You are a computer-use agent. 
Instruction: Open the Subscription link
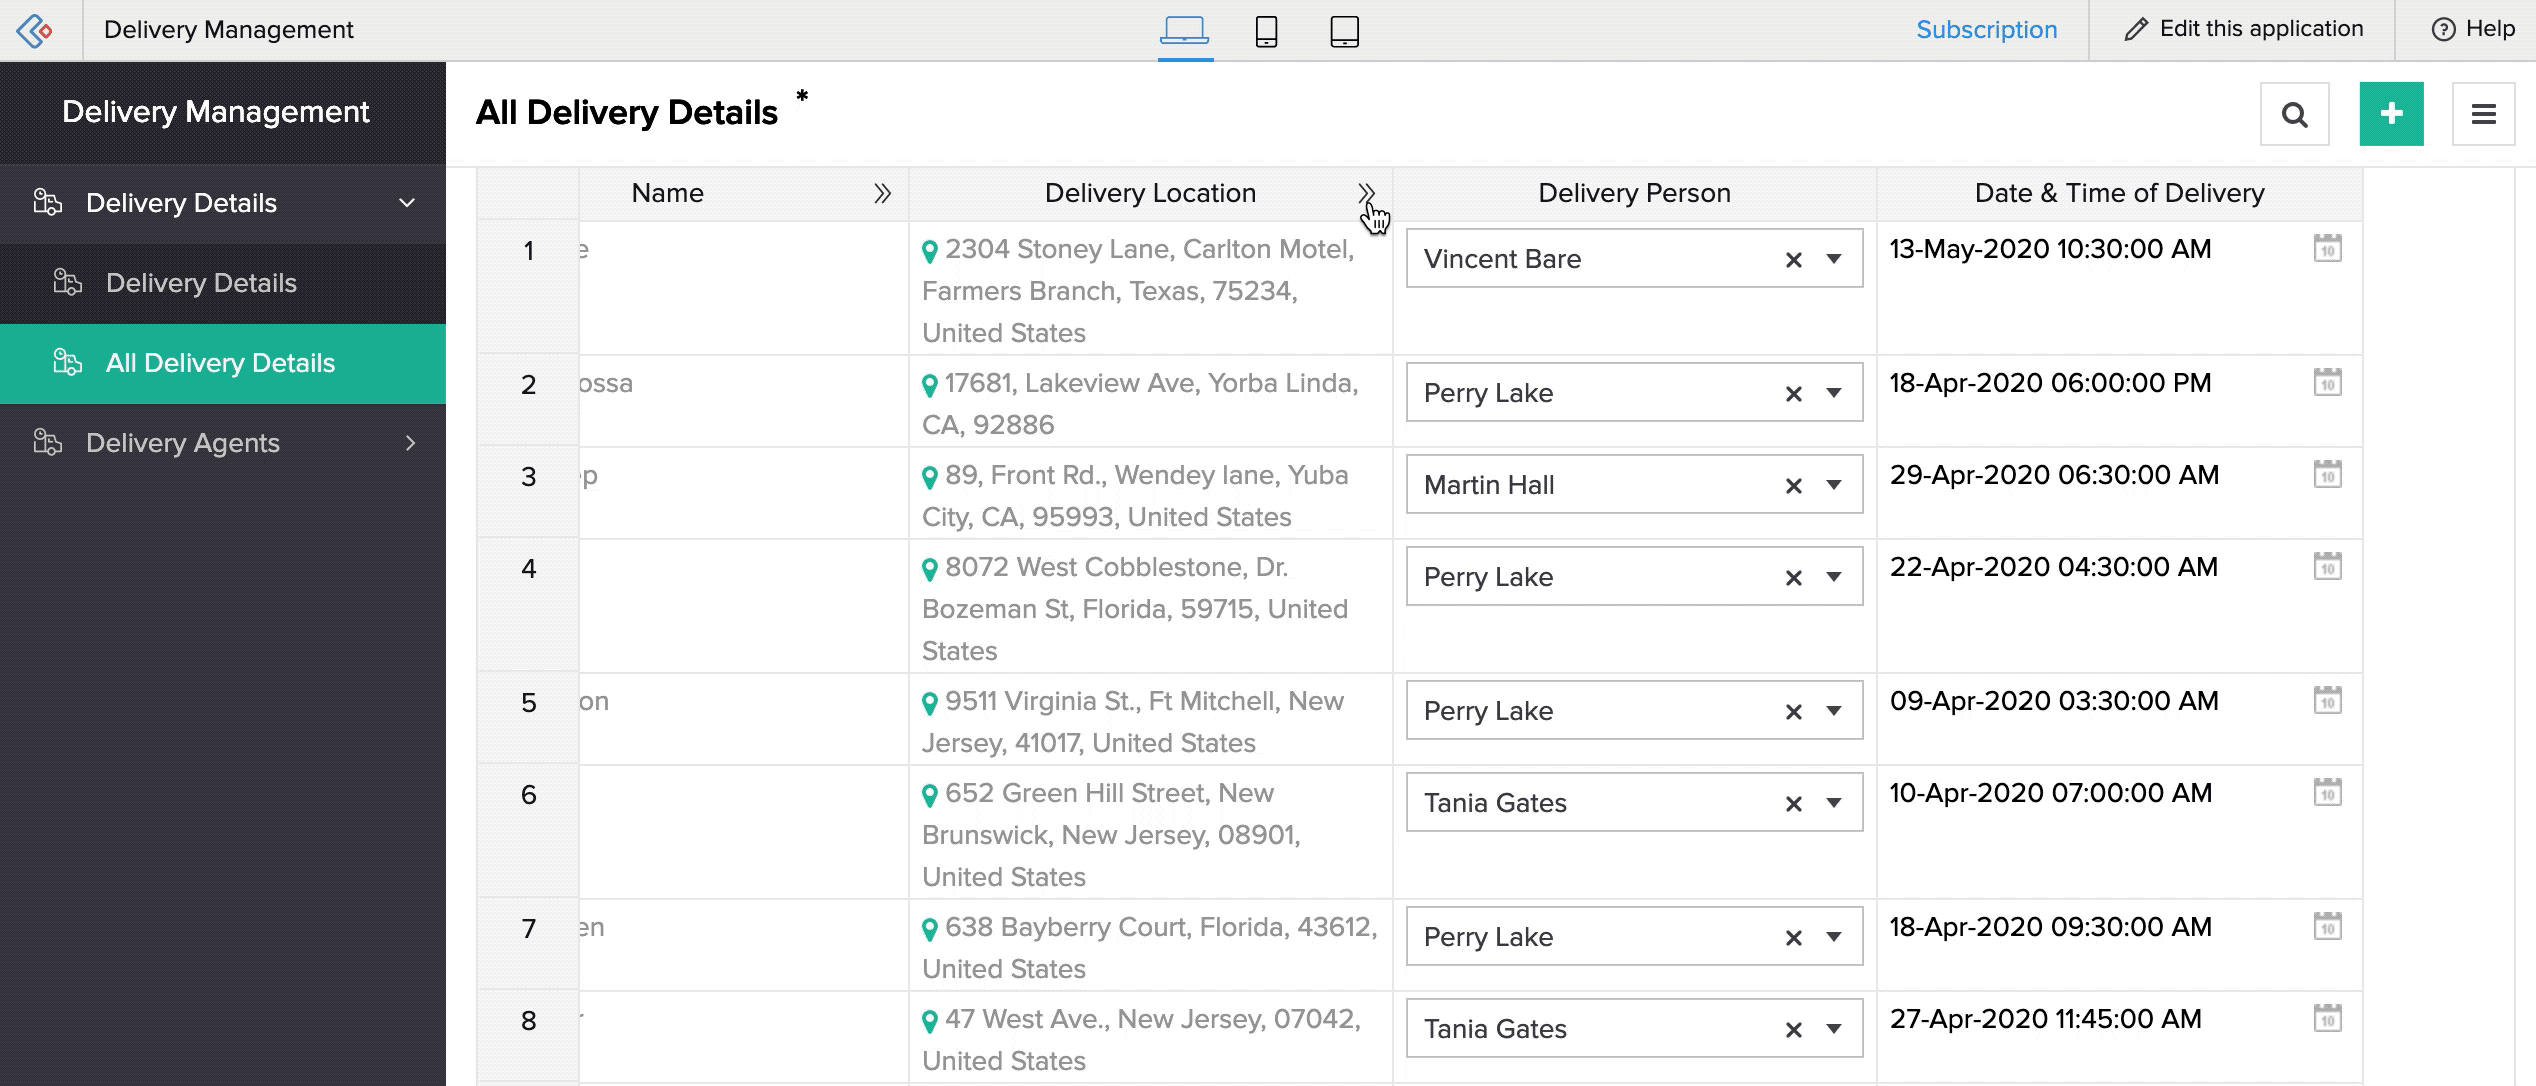pos(1986,30)
